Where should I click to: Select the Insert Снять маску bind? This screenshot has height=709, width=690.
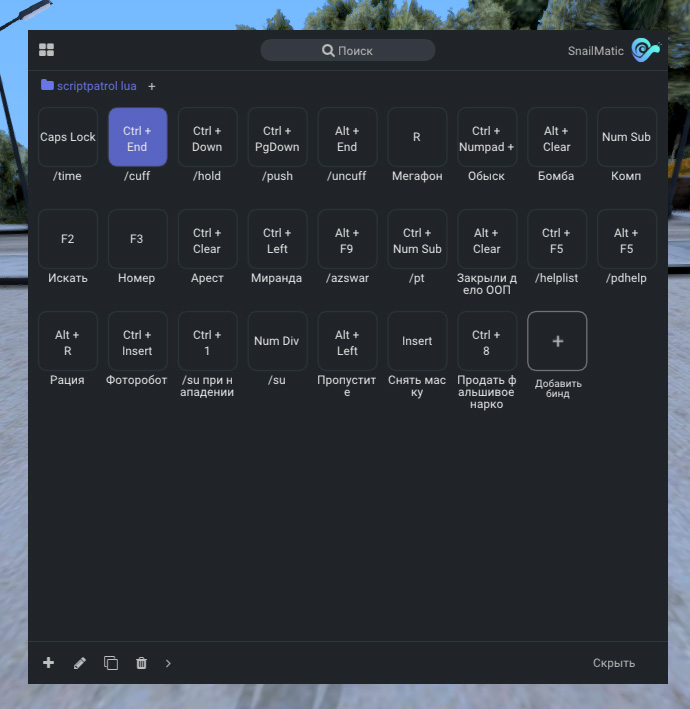click(x=417, y=341)
